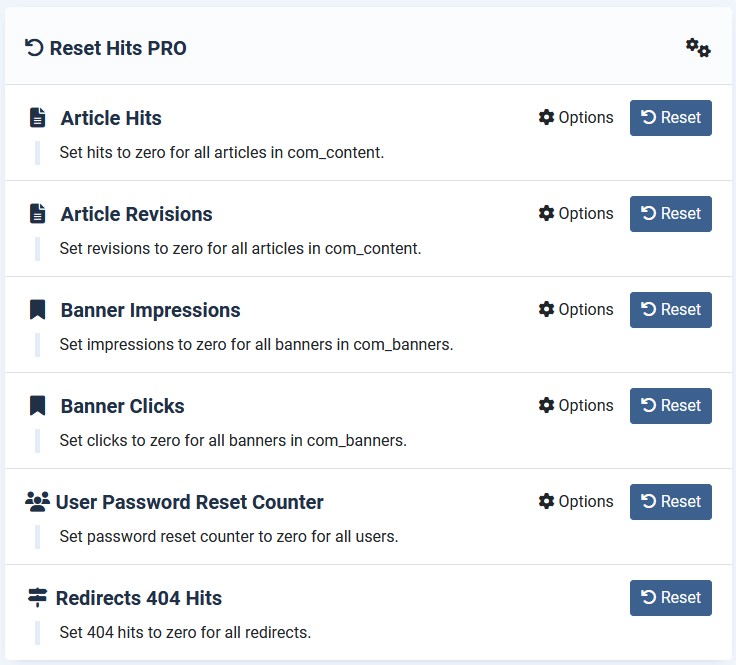Click the document icon beside Article Hits

point(37,118)
